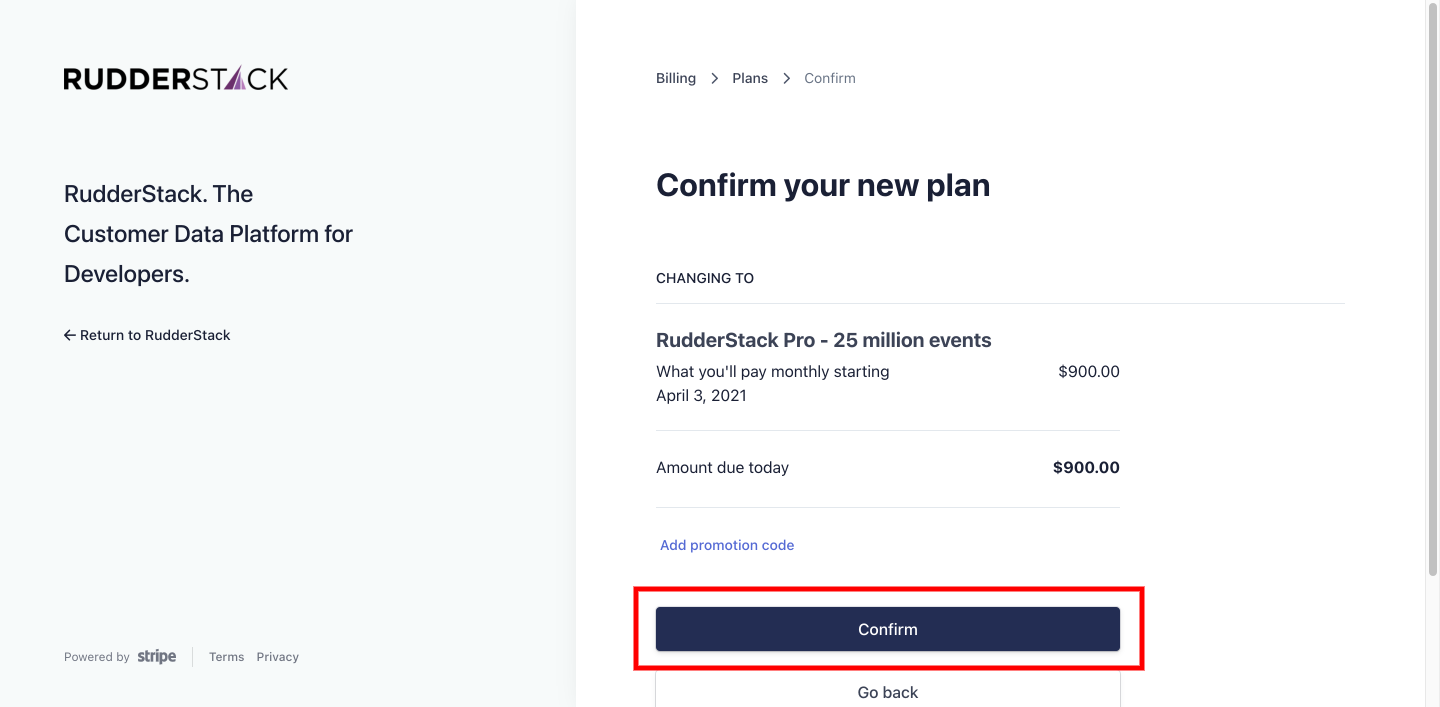Open the Privacy page
Viewport: 1440px width, 707px height.
point(277,657)
